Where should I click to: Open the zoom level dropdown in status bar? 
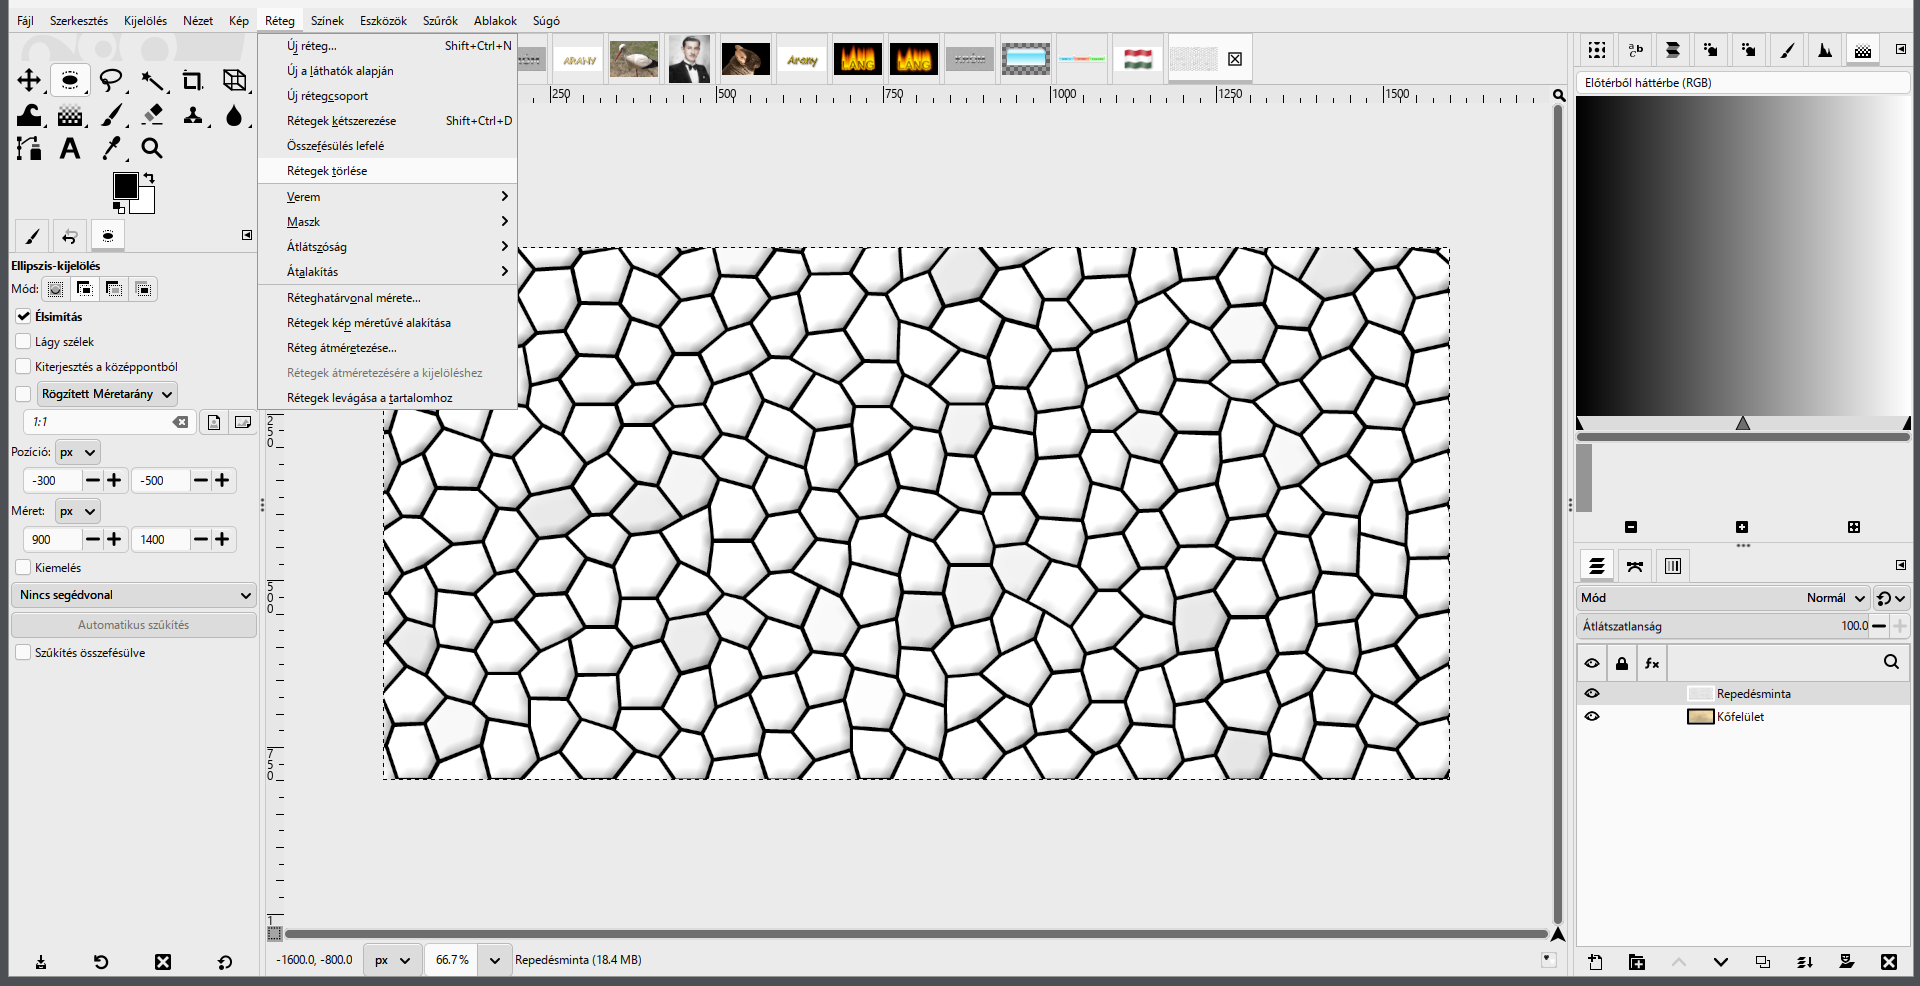pyautogui.click(x=494, y=960)
